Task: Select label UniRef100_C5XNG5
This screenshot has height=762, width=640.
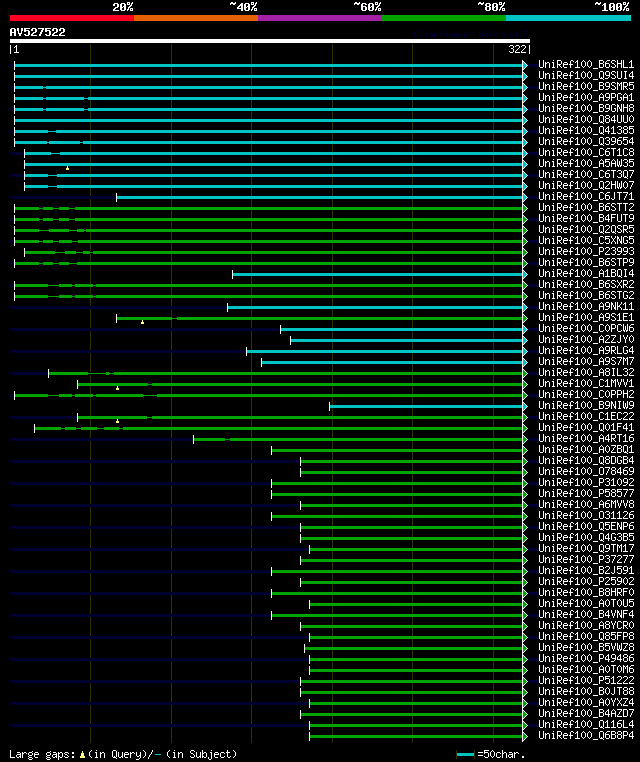Action: point(586,240)
